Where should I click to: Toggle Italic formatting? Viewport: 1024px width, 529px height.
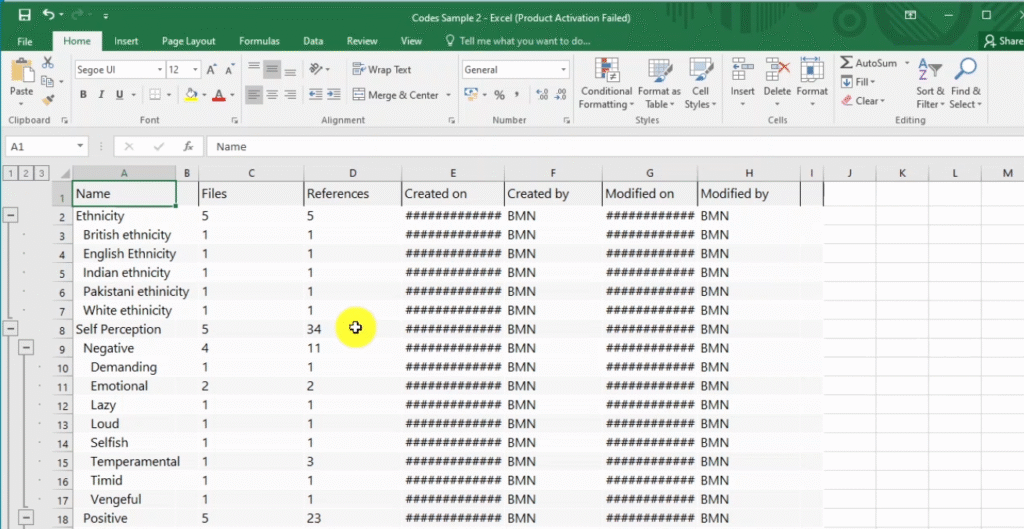click(x=102, y=95)
